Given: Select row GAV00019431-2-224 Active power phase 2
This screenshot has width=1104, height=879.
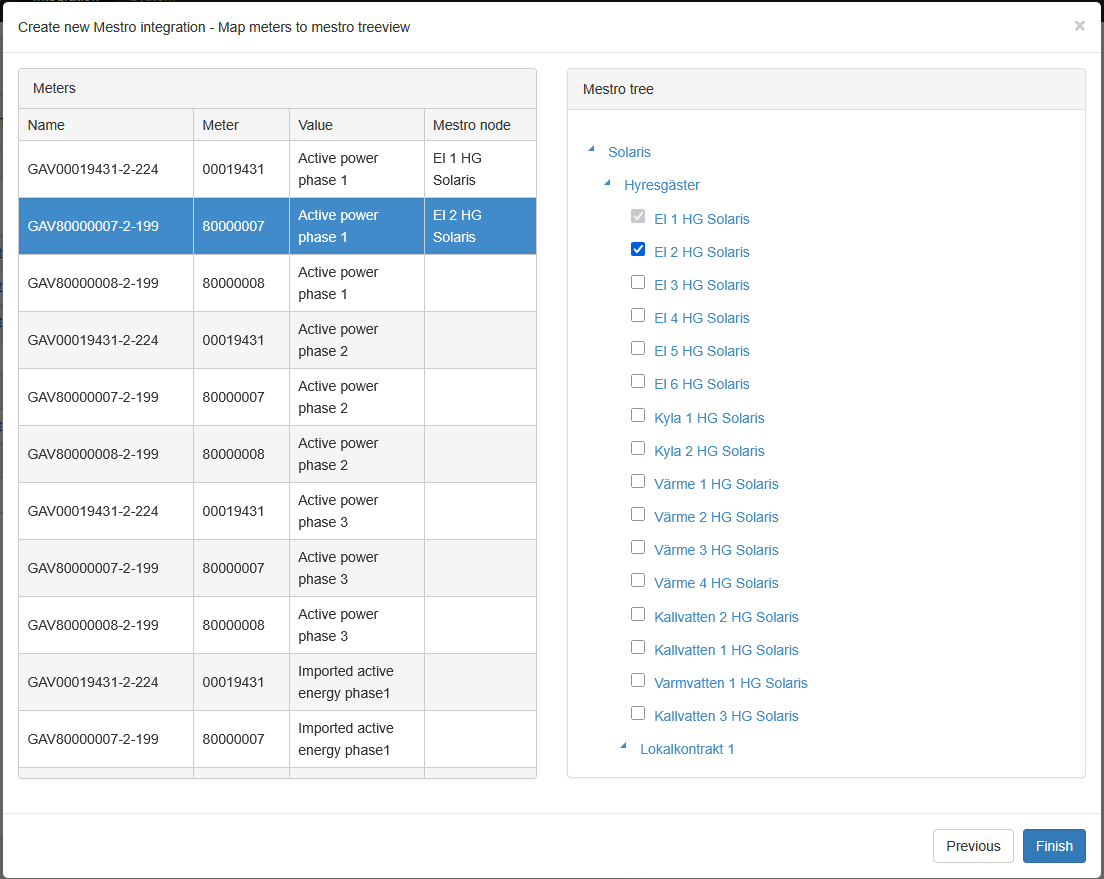Looking at the screenshot, I should (277, 340).
